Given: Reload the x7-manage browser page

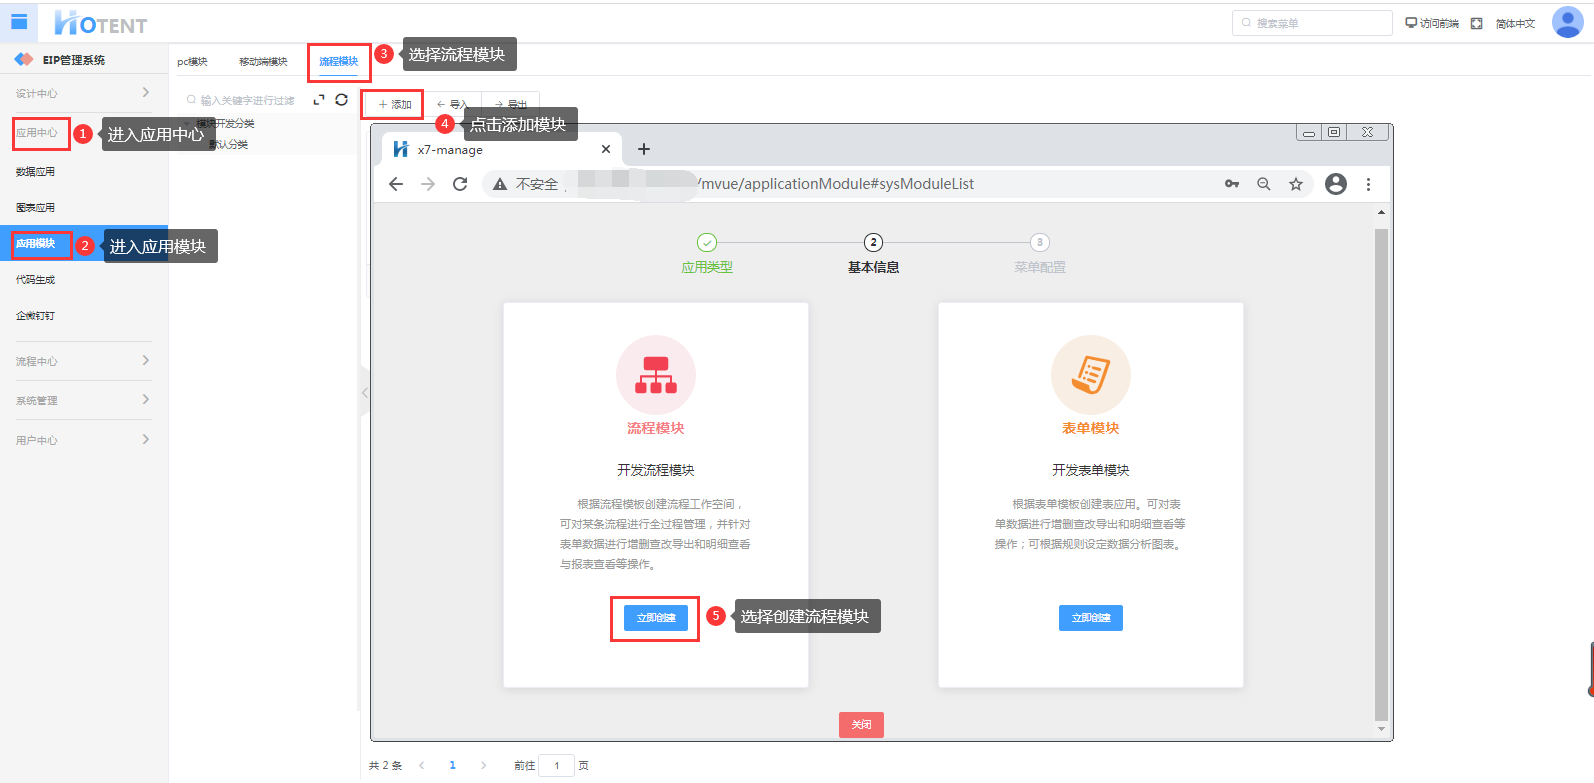Looking at the screenshot, I should (x=460, y=184).
